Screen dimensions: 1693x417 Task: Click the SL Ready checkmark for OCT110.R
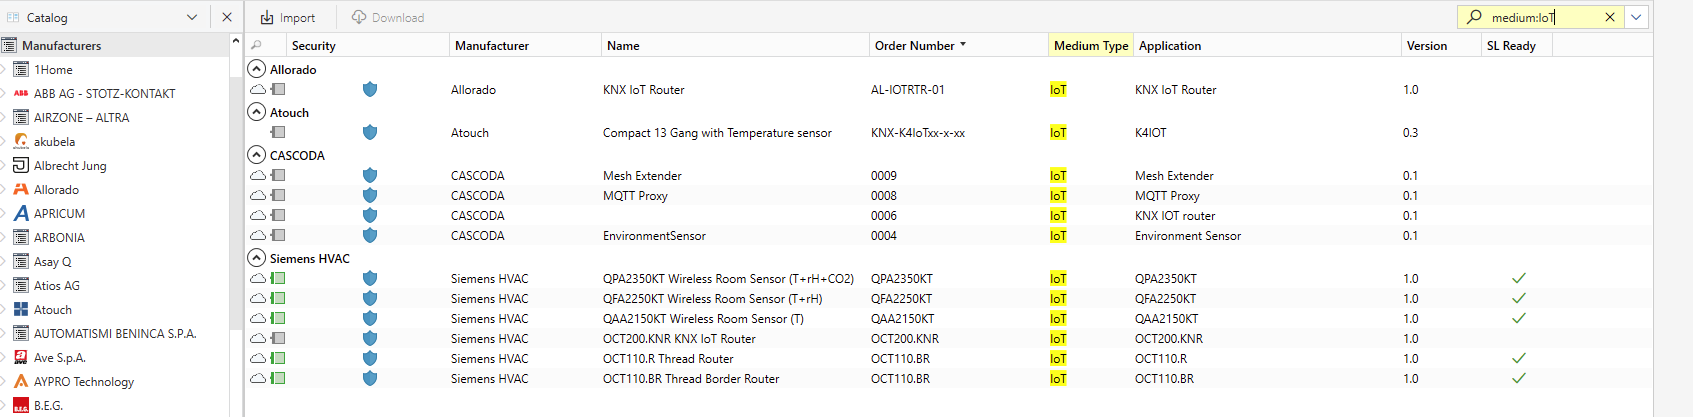(x=1518, y=358)
